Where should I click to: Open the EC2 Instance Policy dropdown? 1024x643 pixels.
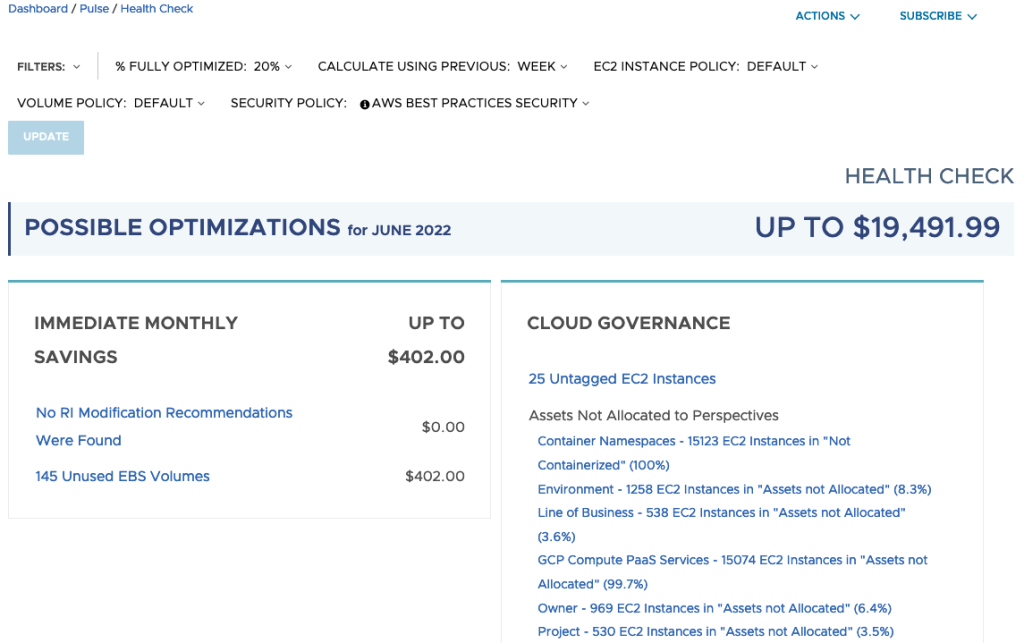coord(705,67)
